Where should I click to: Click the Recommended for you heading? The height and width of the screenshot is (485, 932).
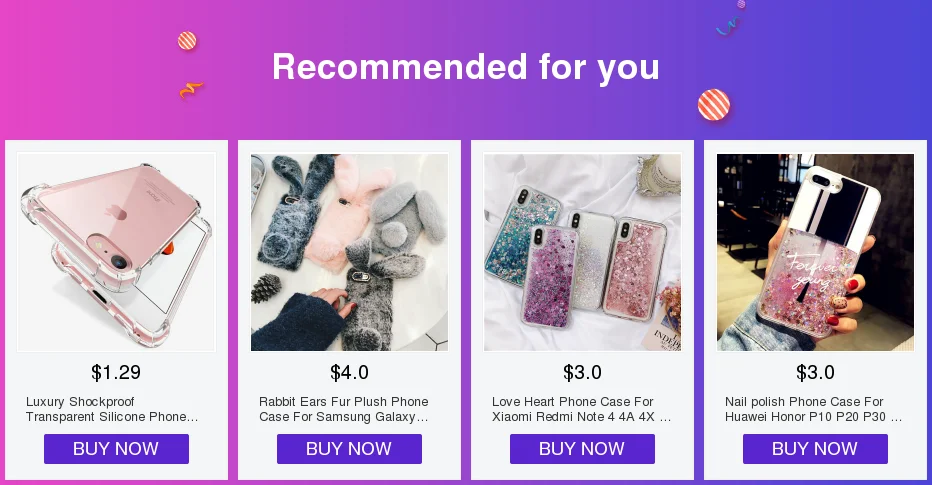click(x=466, y=67)
